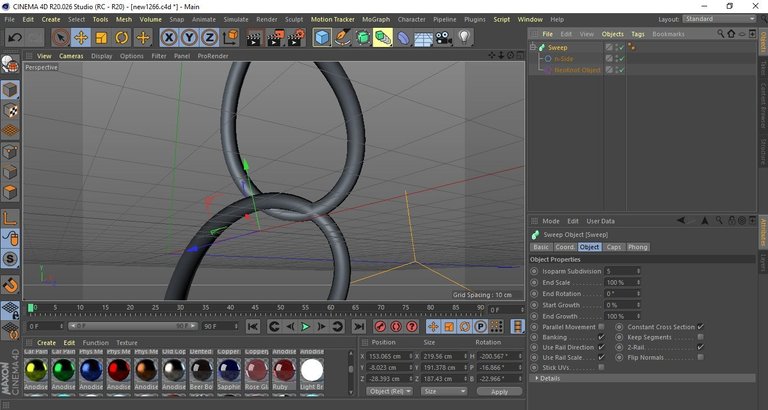This screenshot has width=768, height=410.
Task: Open the viewport Display menu
Action: click(101, 56)
